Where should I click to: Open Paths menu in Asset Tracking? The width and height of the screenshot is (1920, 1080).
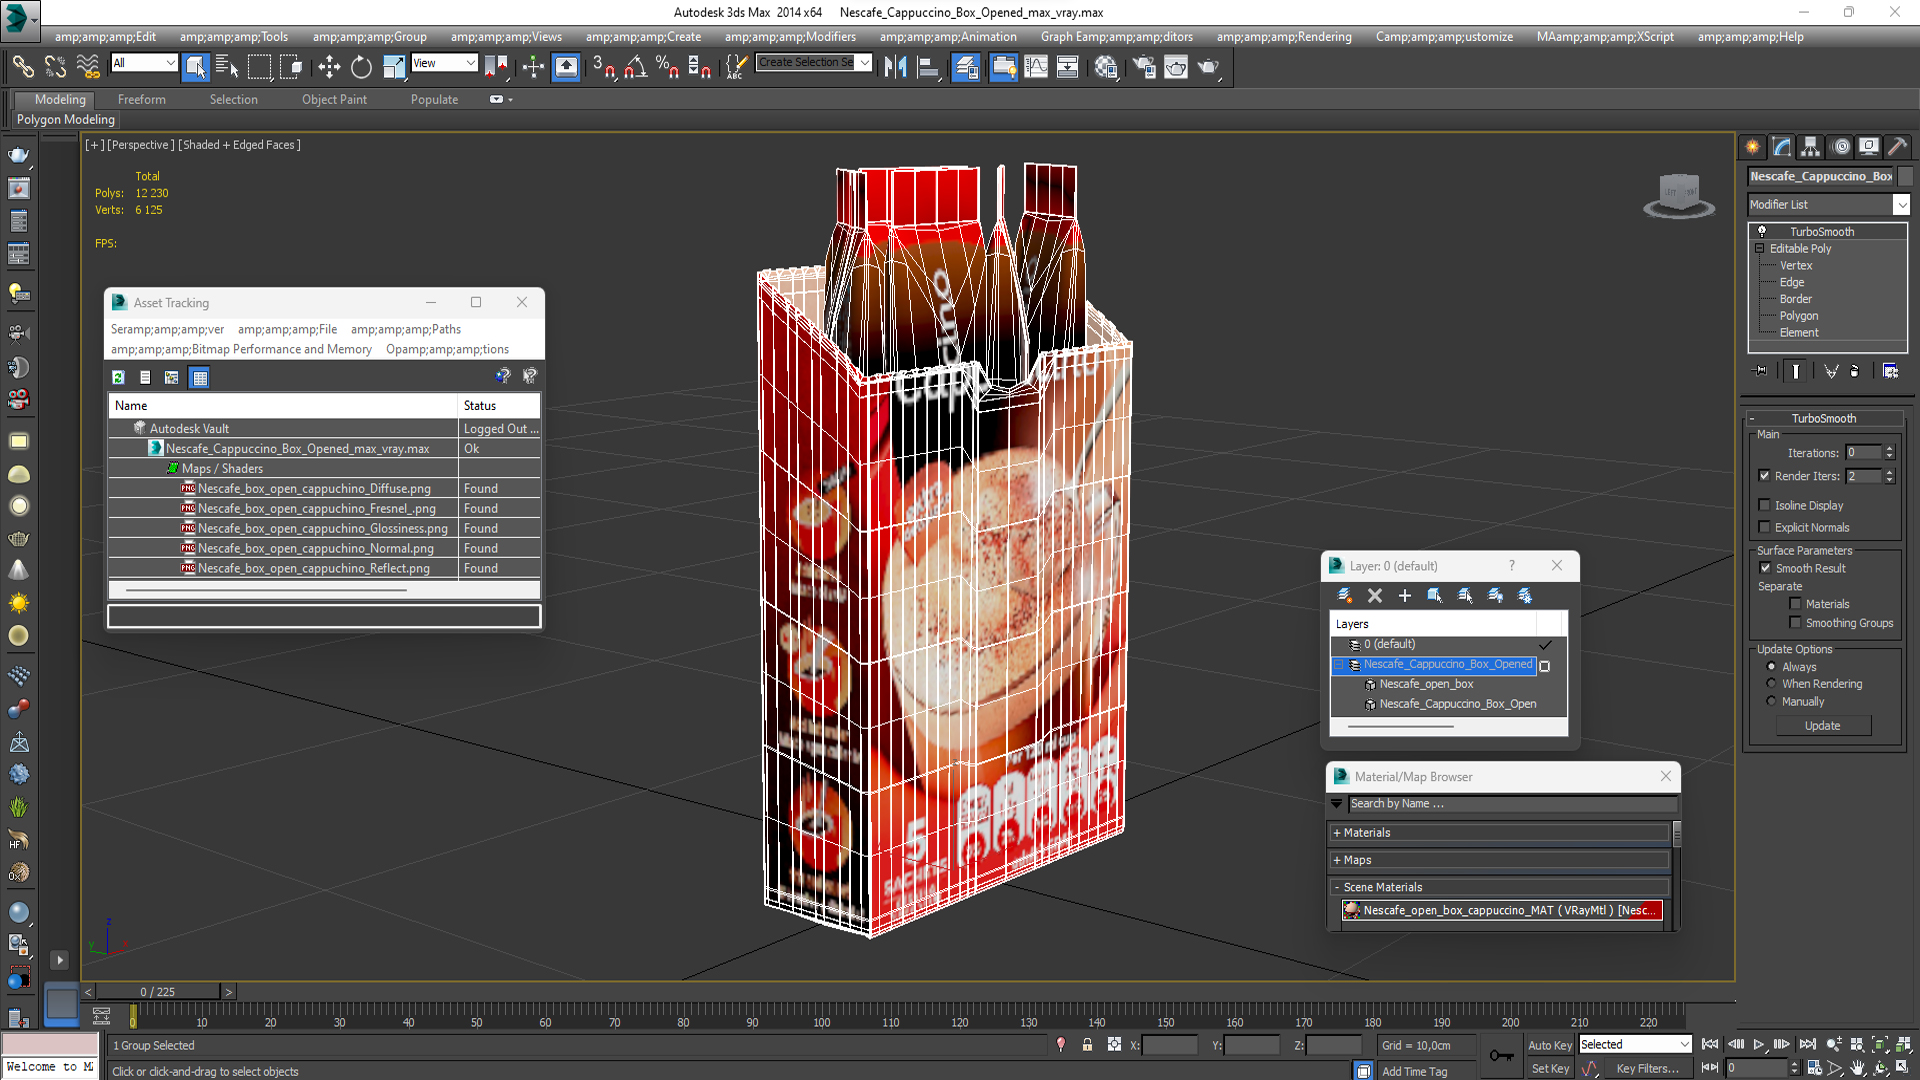(406, 329)
